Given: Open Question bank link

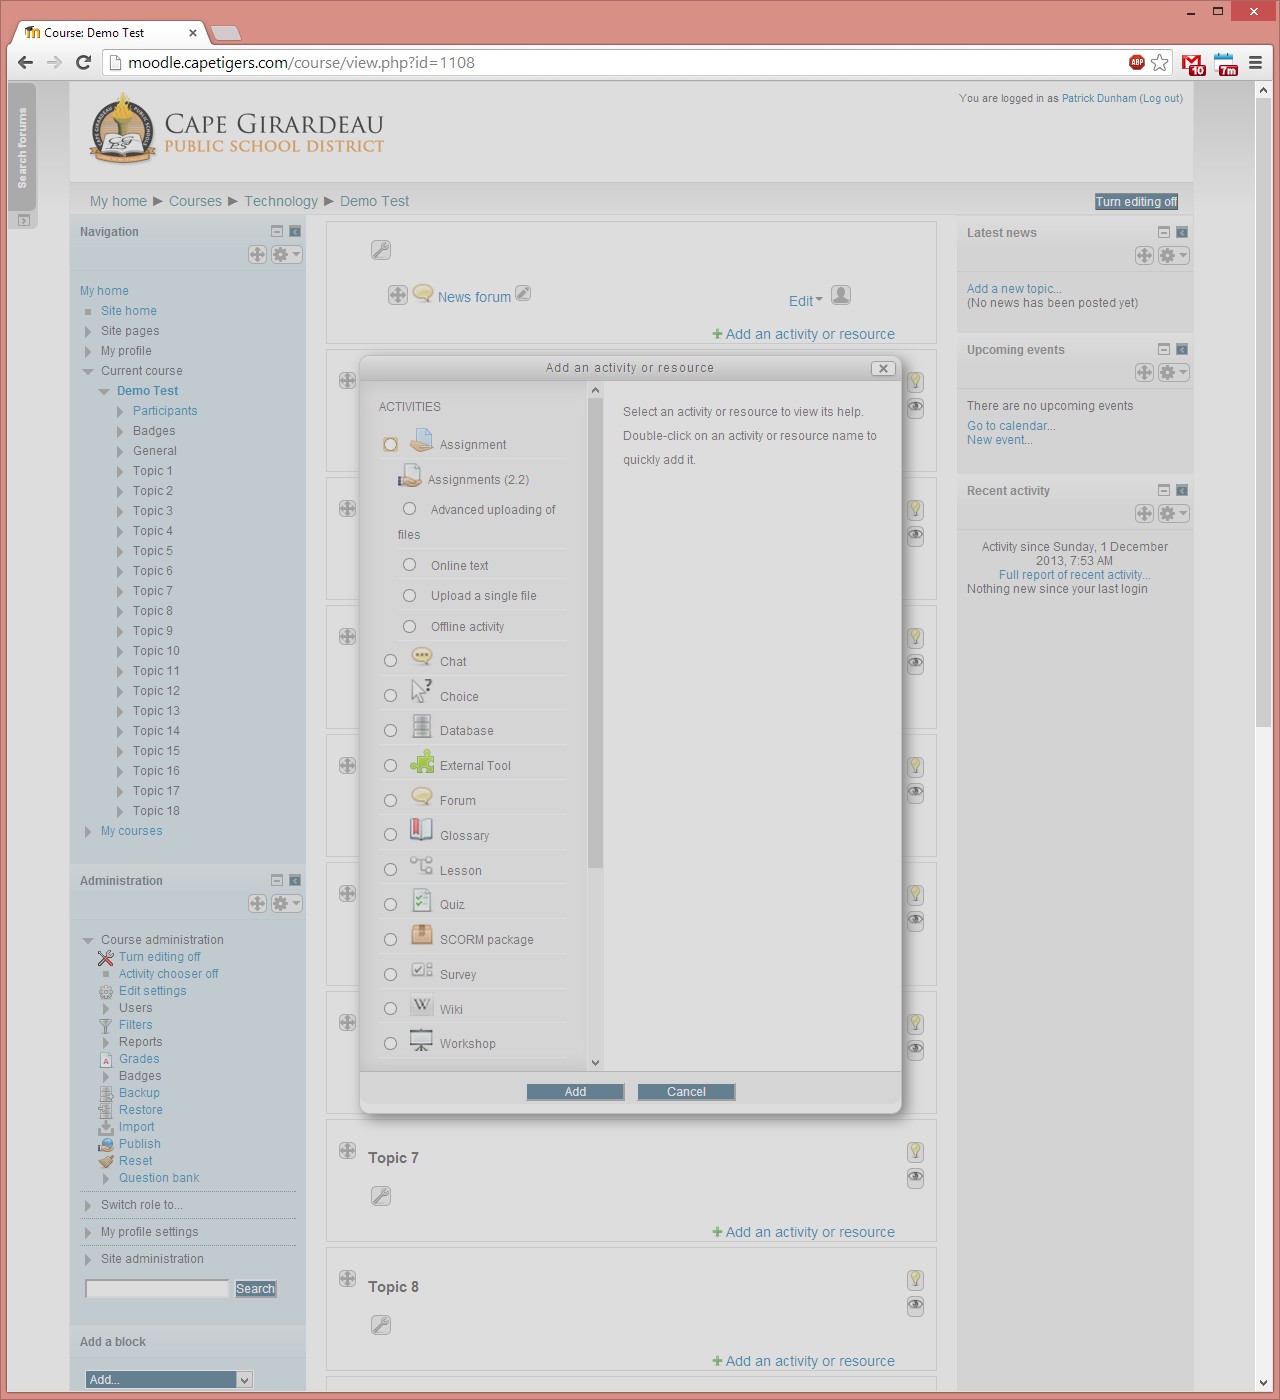Looking at the screenshot, I should [x=159, y=1178].
